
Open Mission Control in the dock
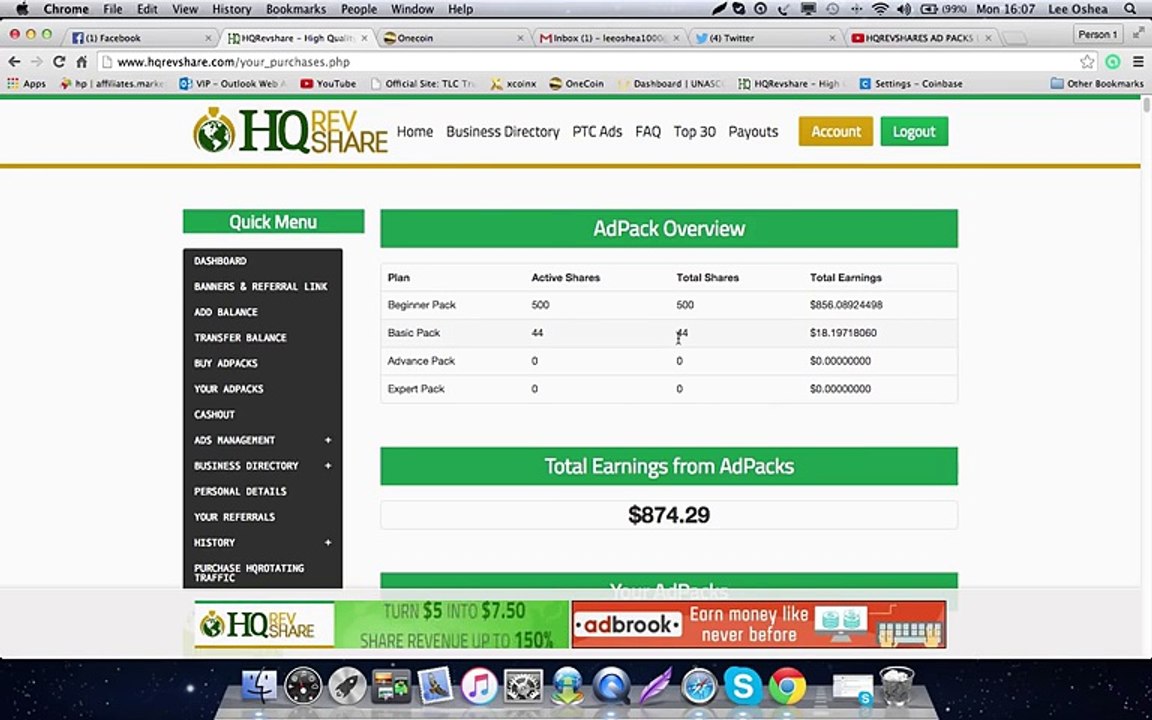click(x=391, y=686)
